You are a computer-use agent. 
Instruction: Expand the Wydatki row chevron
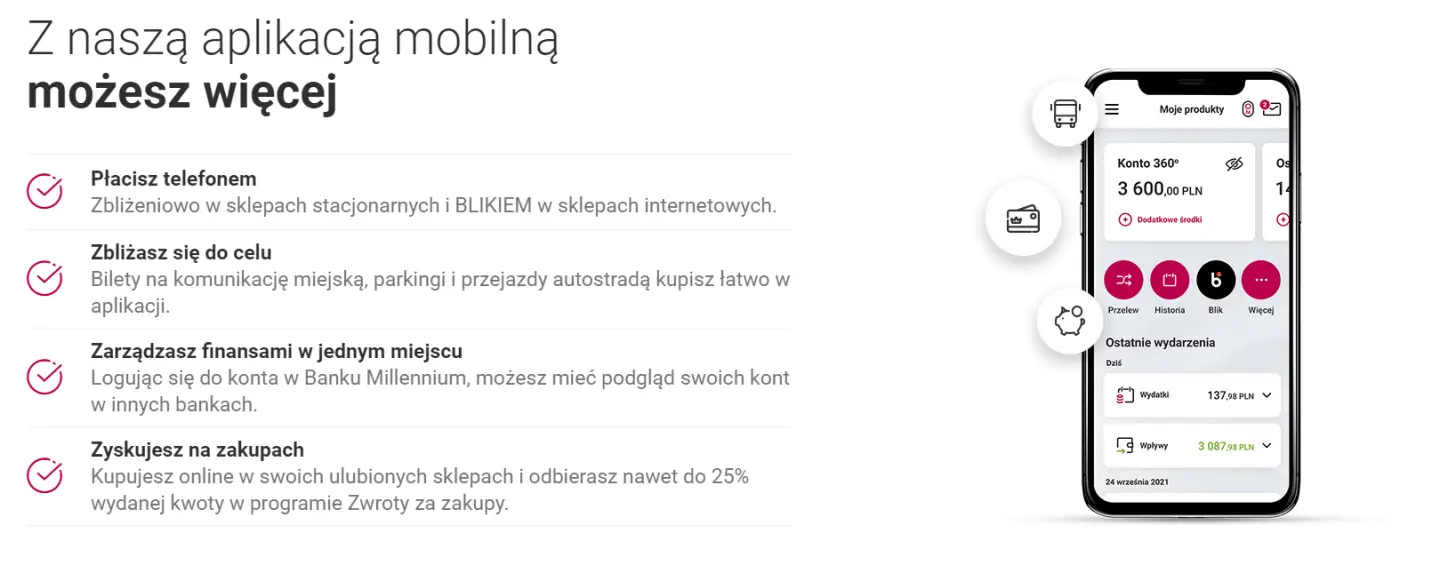(1267, 395)
